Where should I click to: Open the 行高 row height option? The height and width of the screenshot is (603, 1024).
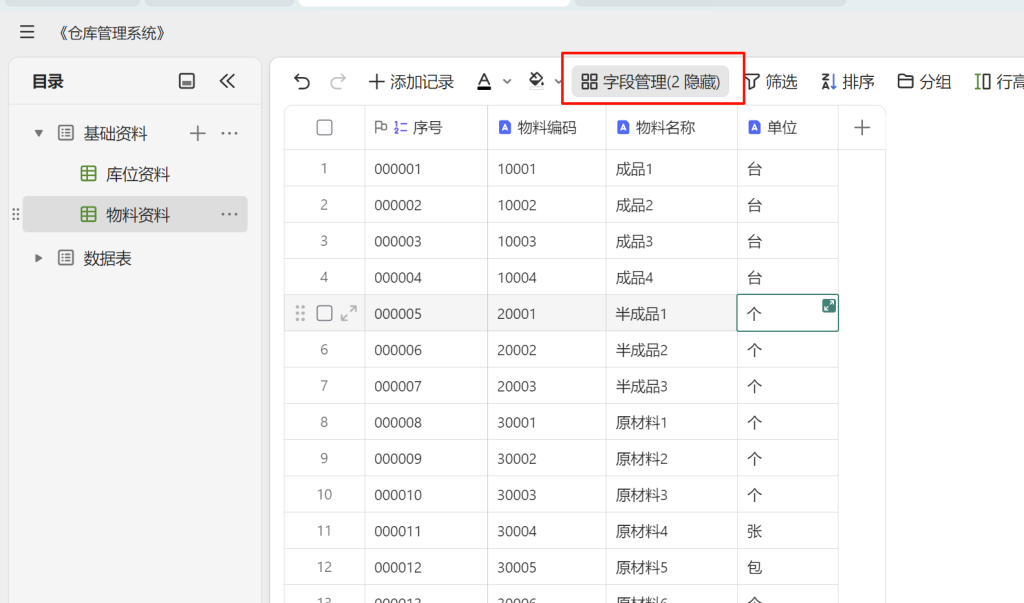point(999,82)
